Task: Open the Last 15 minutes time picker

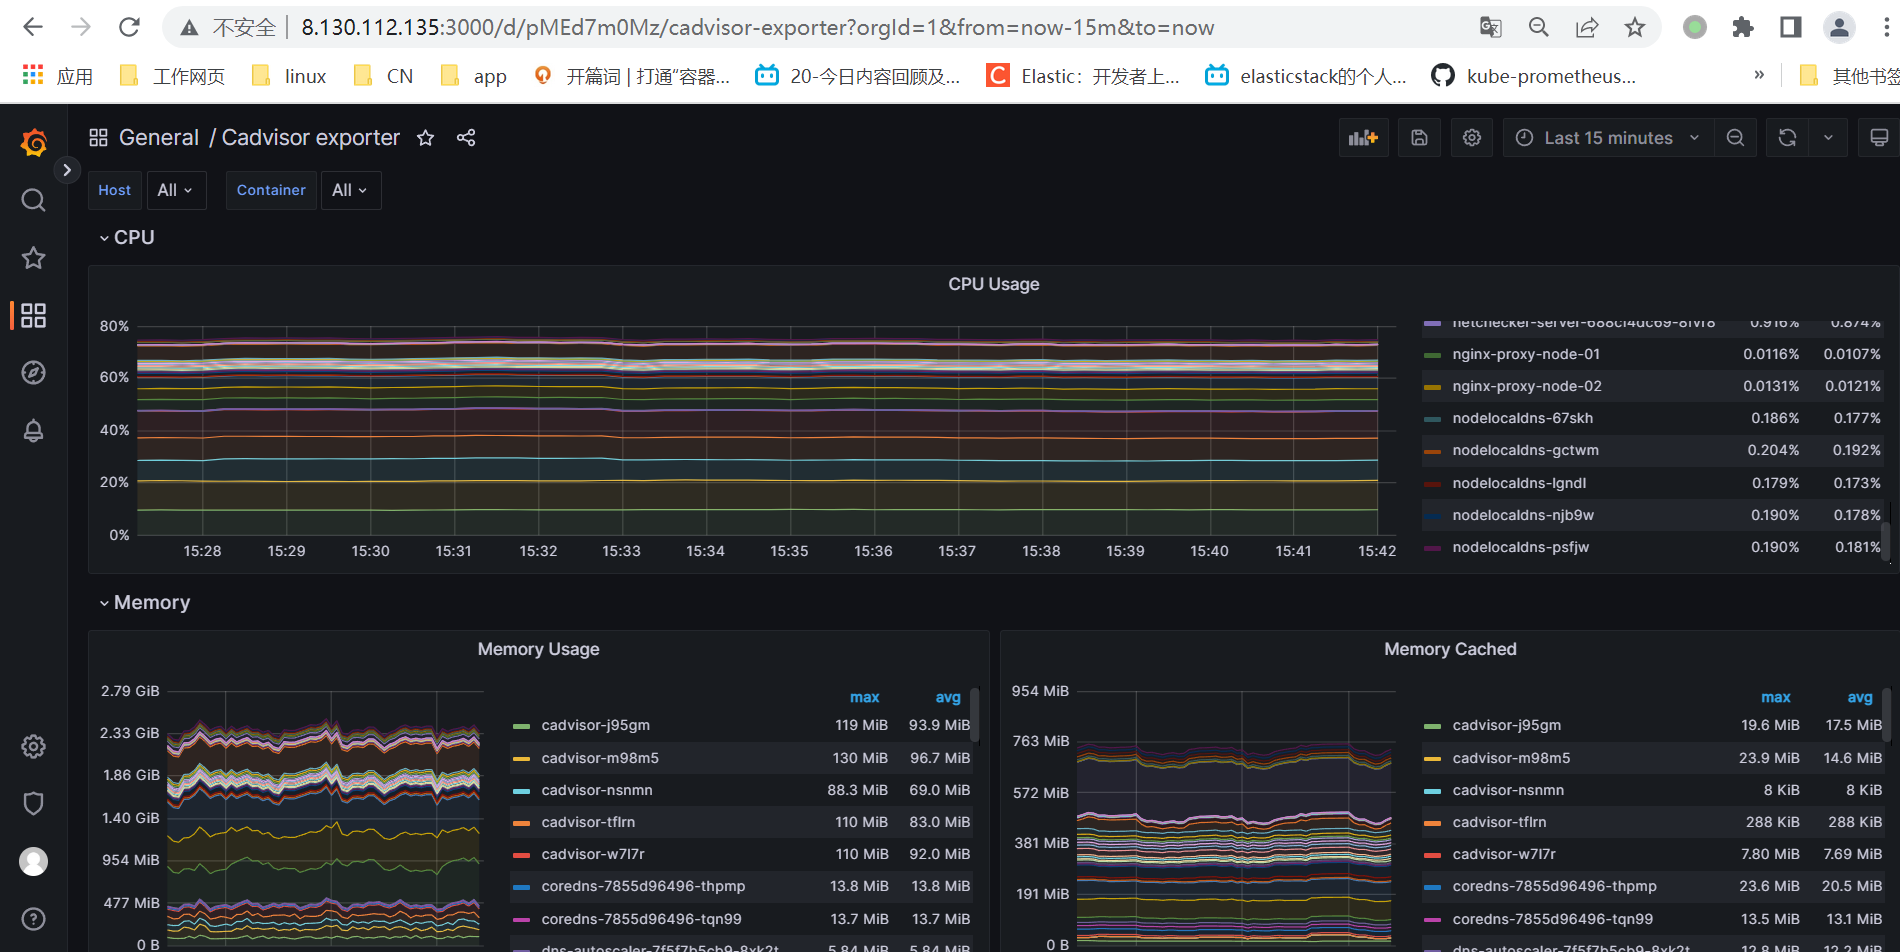Action: [1608, 138]
